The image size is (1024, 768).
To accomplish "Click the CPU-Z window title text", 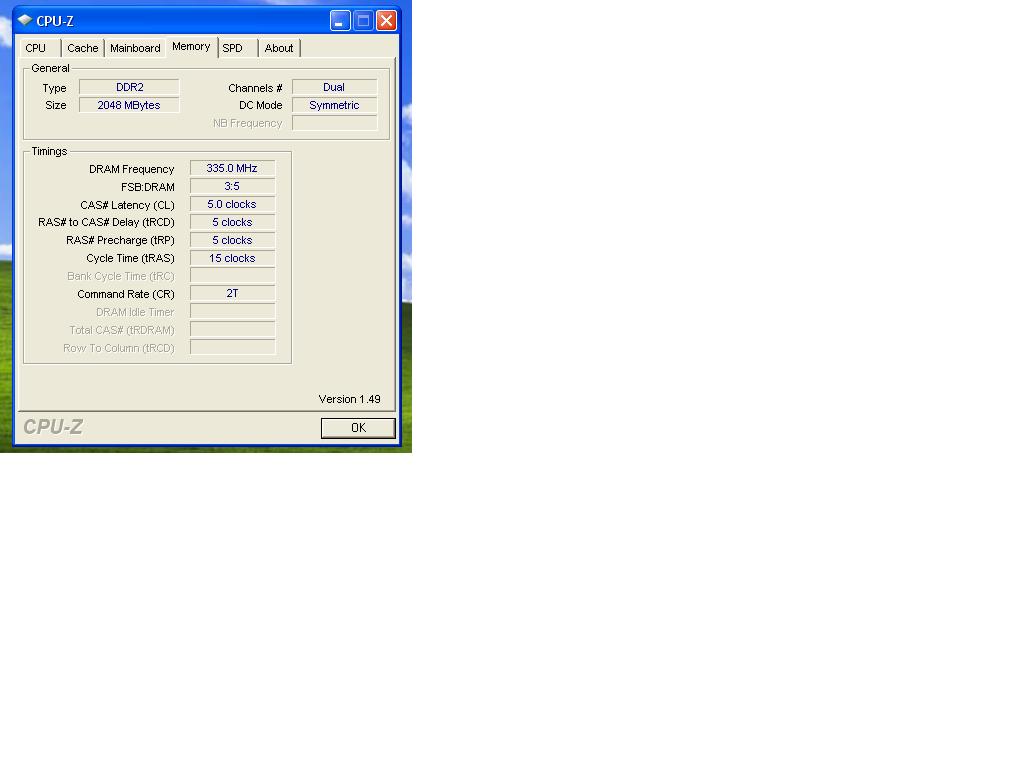I will pyautogui.click(x=55, y=21).
